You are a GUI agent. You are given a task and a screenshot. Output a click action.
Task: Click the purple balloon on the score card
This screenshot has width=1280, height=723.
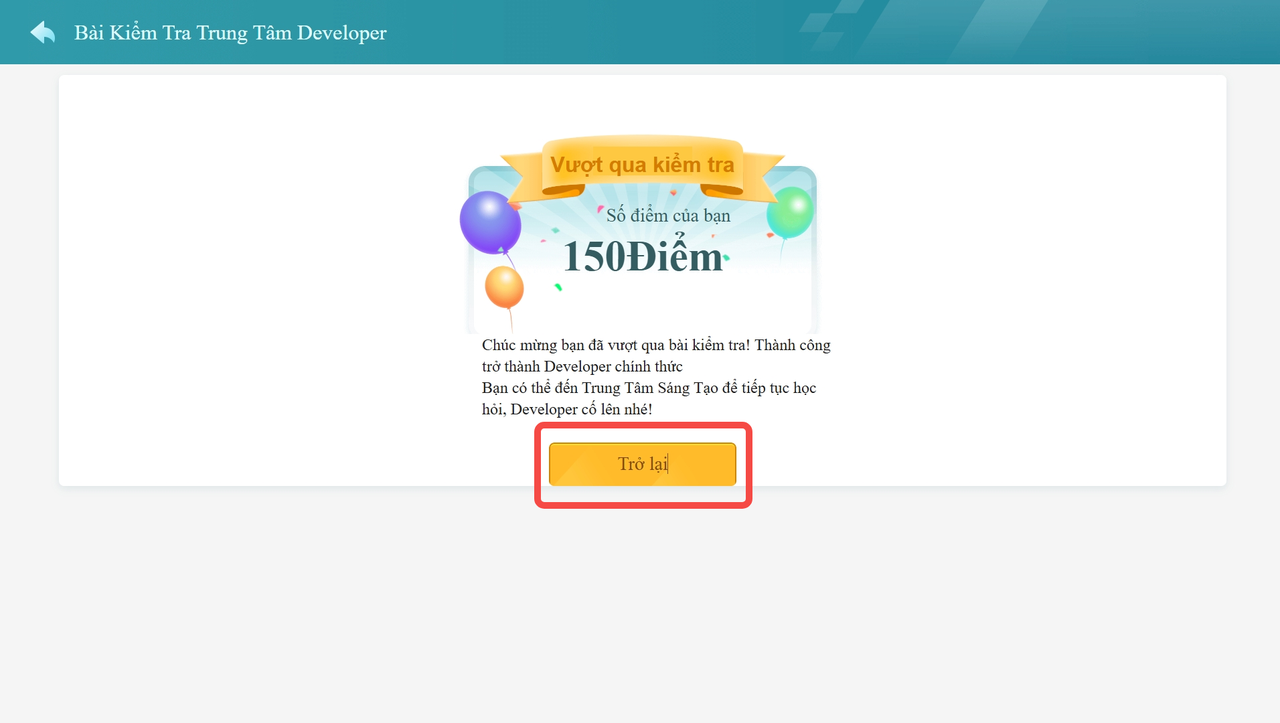(x=490, y=221)
